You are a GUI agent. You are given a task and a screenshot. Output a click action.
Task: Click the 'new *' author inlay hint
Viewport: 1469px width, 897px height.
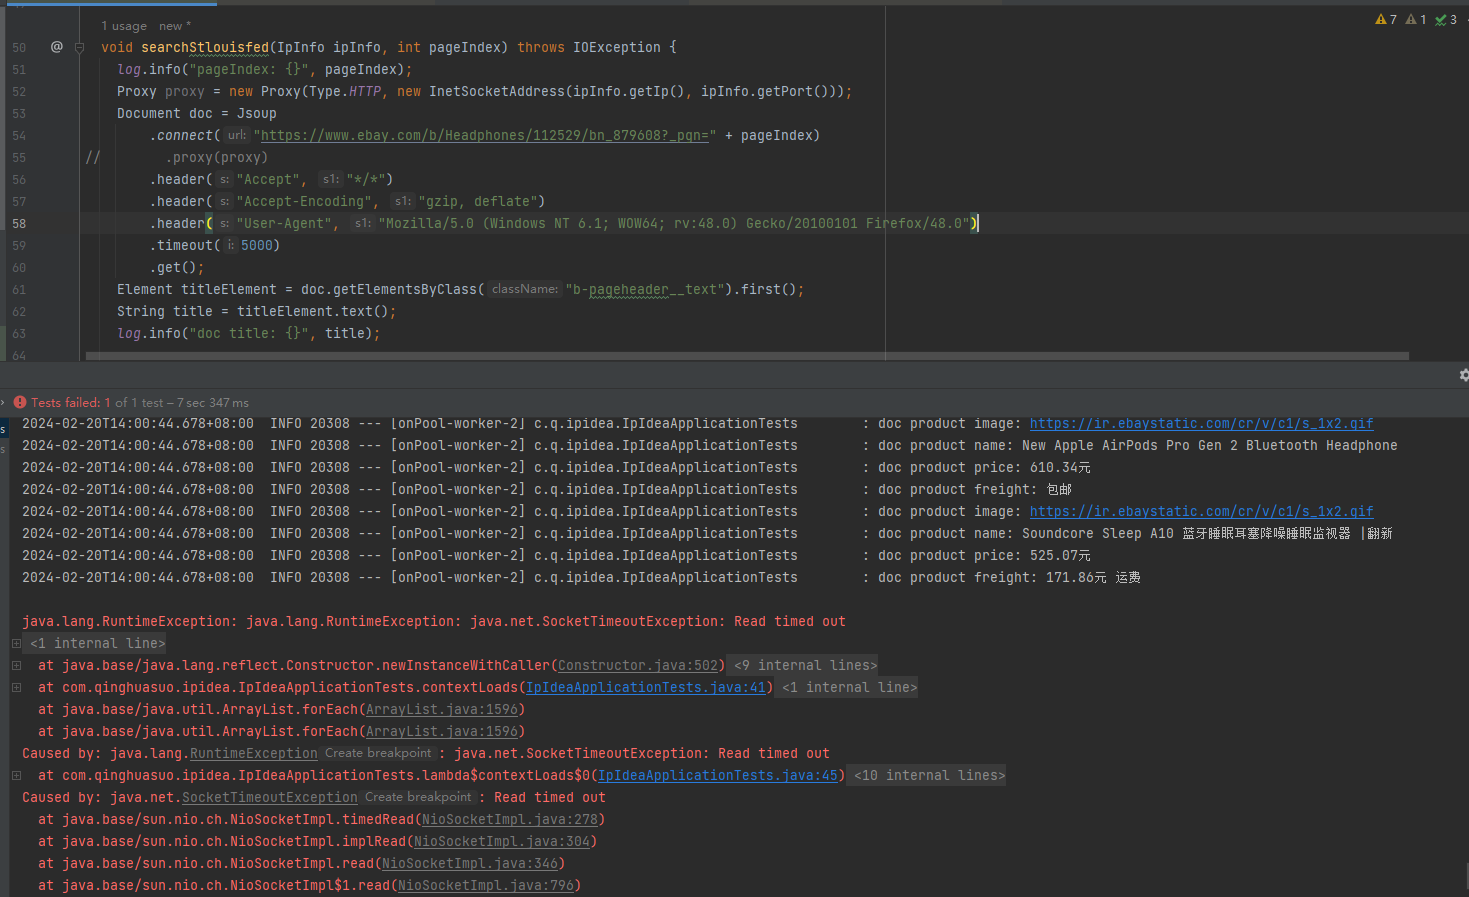coord(174,26)
